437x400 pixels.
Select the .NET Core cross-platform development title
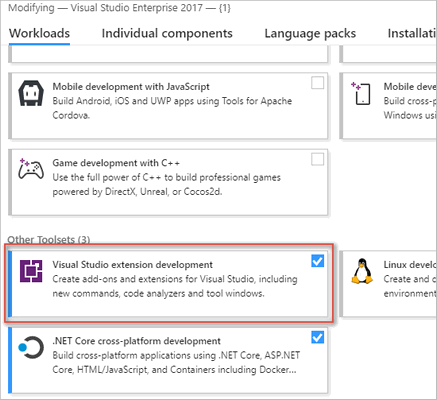coord(136,341)
